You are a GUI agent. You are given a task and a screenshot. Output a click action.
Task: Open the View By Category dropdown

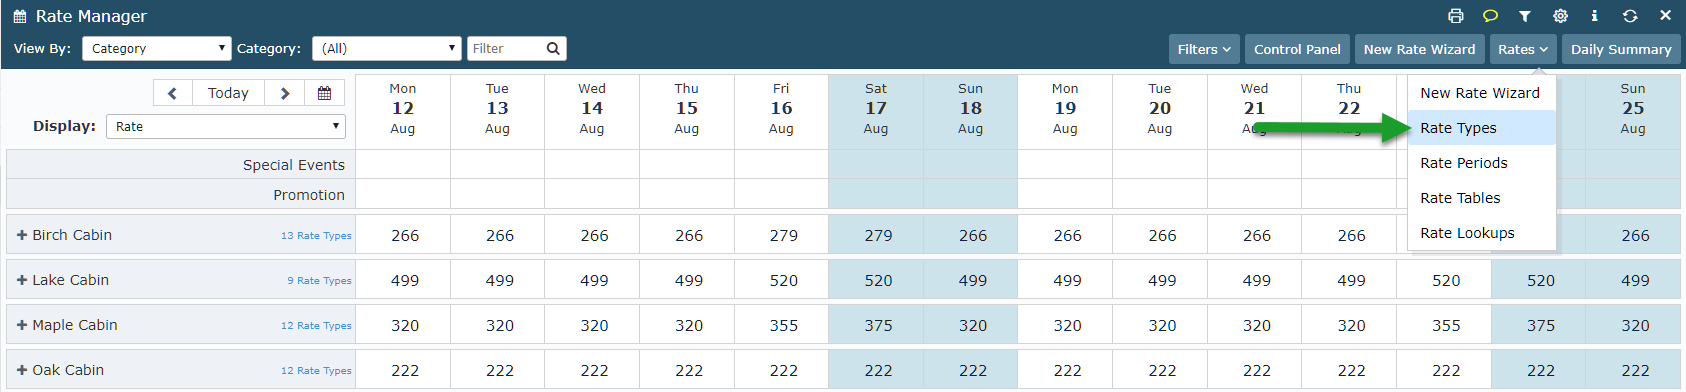[157, 48]
